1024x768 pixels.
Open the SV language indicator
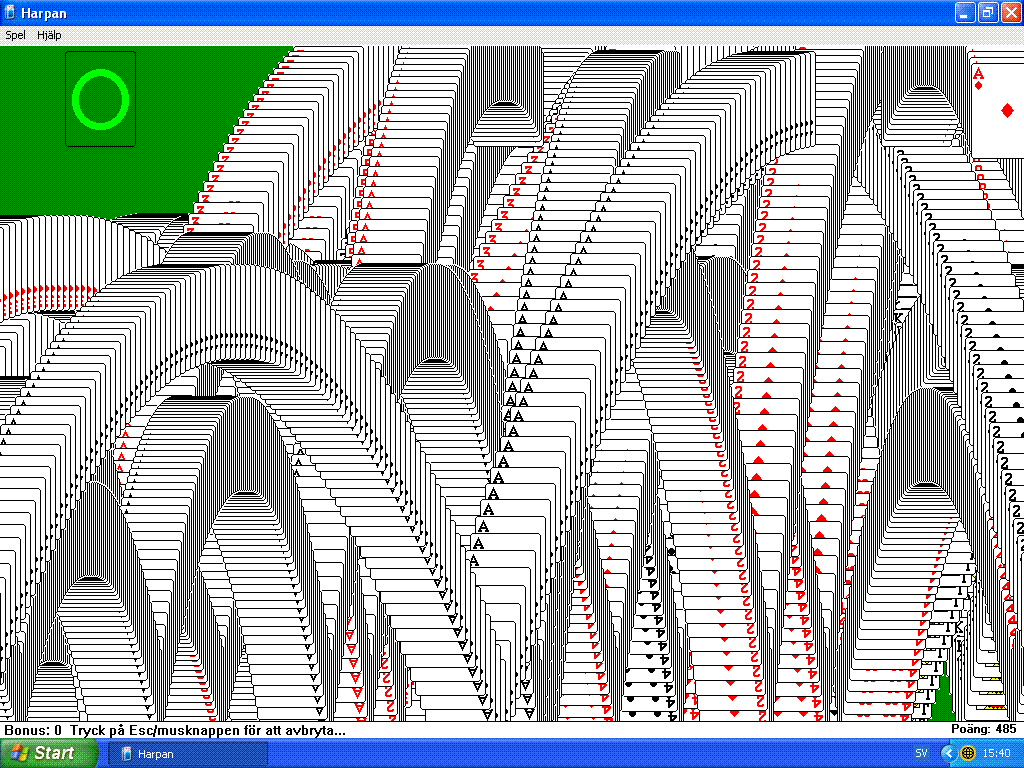(921, 753)
